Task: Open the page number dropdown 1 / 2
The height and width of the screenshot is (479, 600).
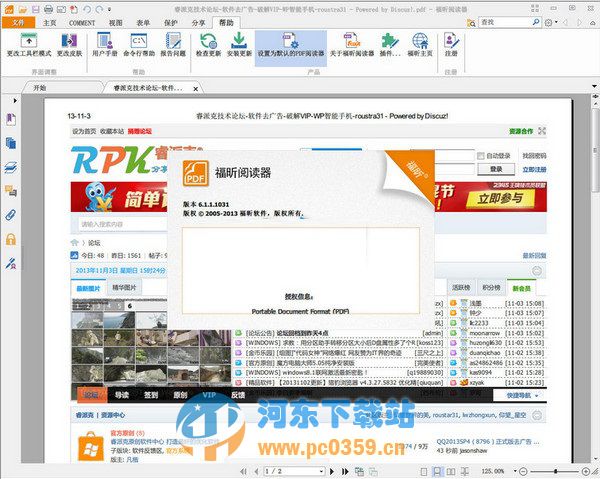Action: tap(321, 471)
